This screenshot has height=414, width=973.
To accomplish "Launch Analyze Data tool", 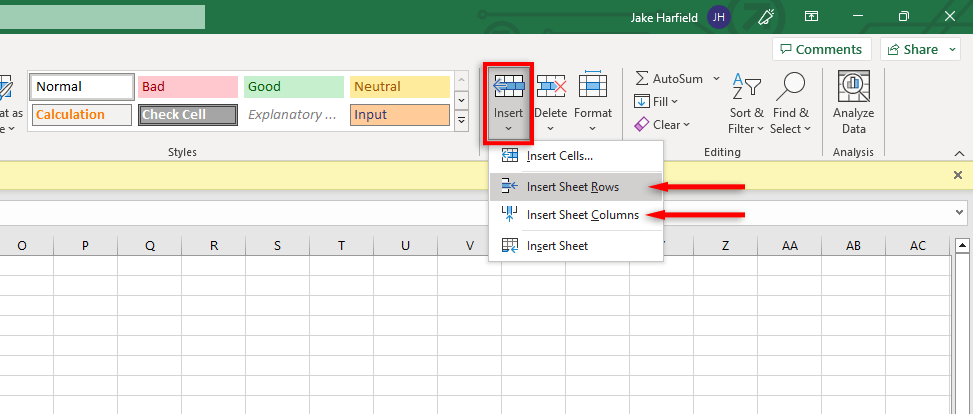I will (x=853, y=88).
